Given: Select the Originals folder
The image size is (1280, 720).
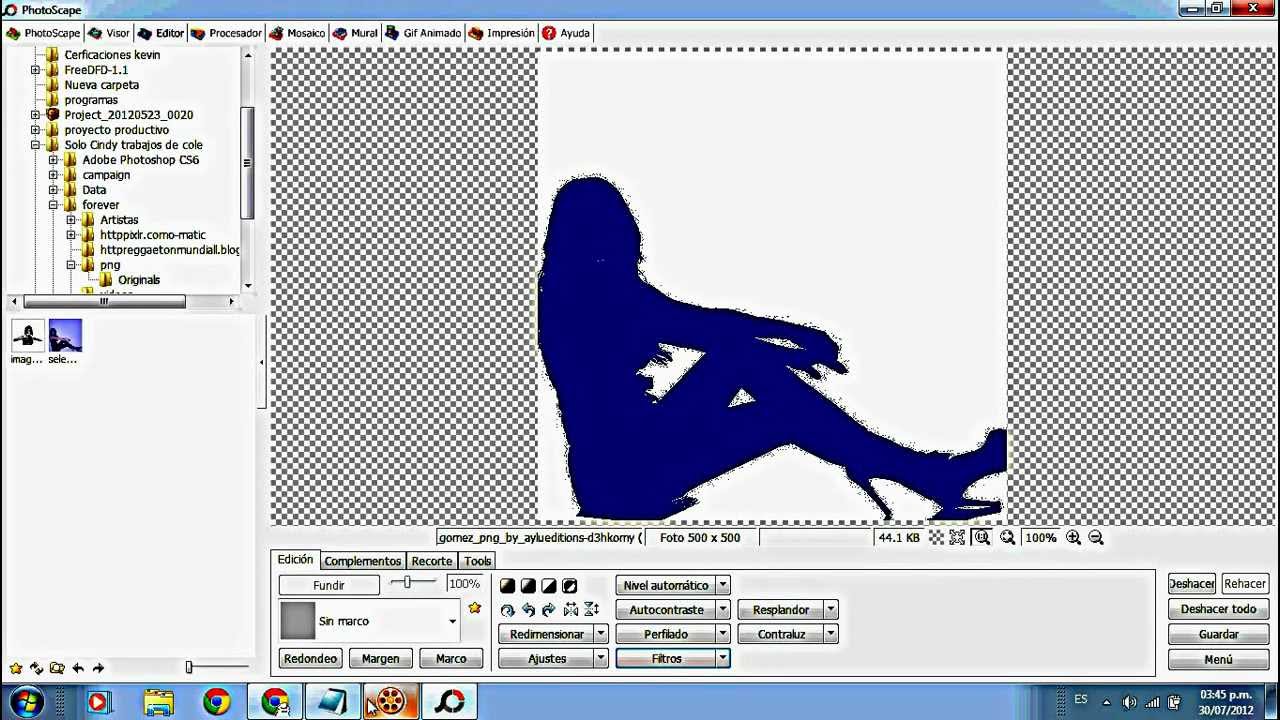Looking at the screenshot, I should (x=138, y=280).
